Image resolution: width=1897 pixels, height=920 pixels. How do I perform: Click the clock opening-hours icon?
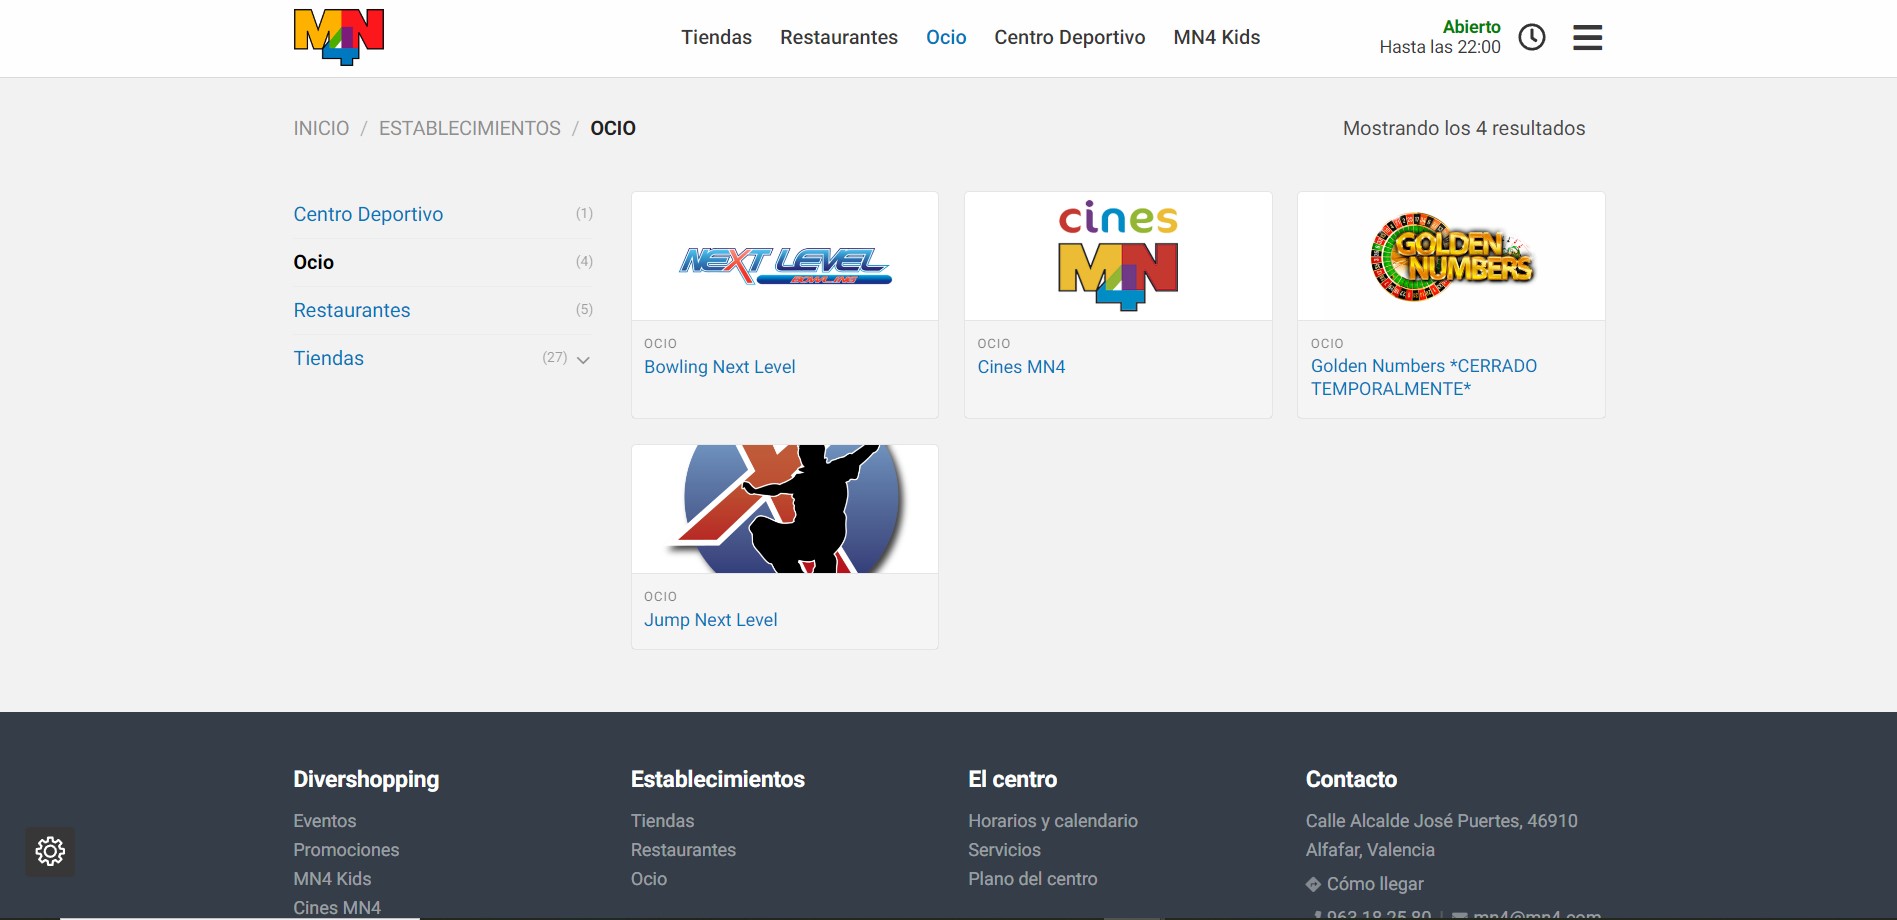click(x=1531, y=37)
